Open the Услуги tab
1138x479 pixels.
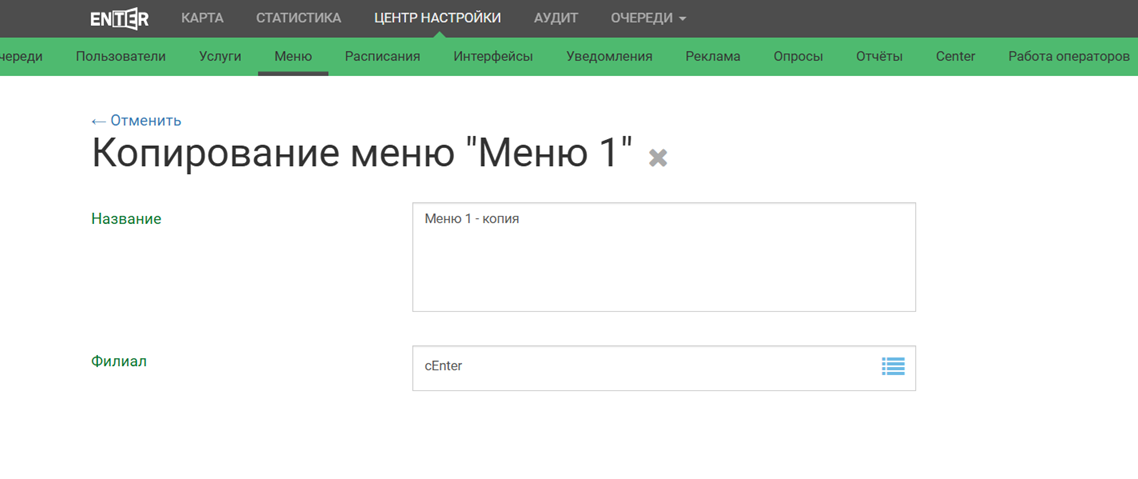220,56
